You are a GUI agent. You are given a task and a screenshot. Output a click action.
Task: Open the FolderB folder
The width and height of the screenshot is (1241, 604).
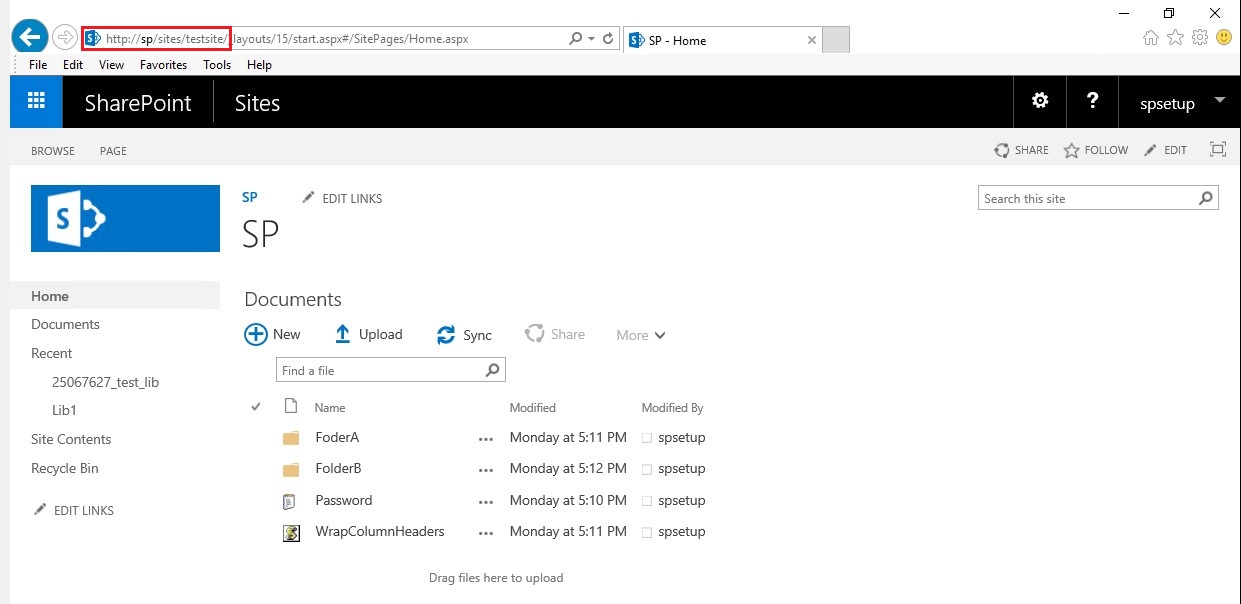338,468
